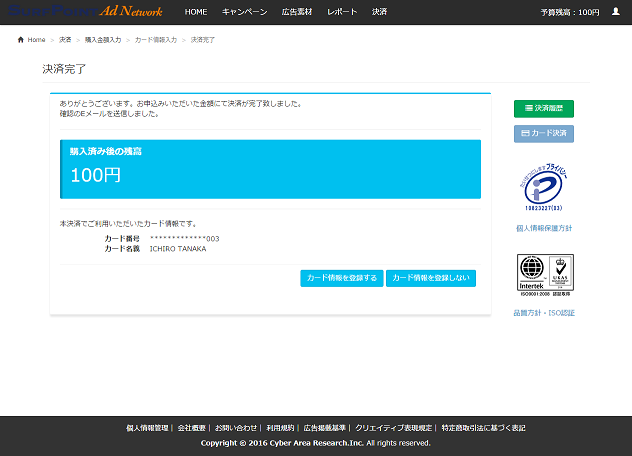Click the Home breadcrumb link
The width and height of the screenshot is (632, 456).
coord(32,40)
